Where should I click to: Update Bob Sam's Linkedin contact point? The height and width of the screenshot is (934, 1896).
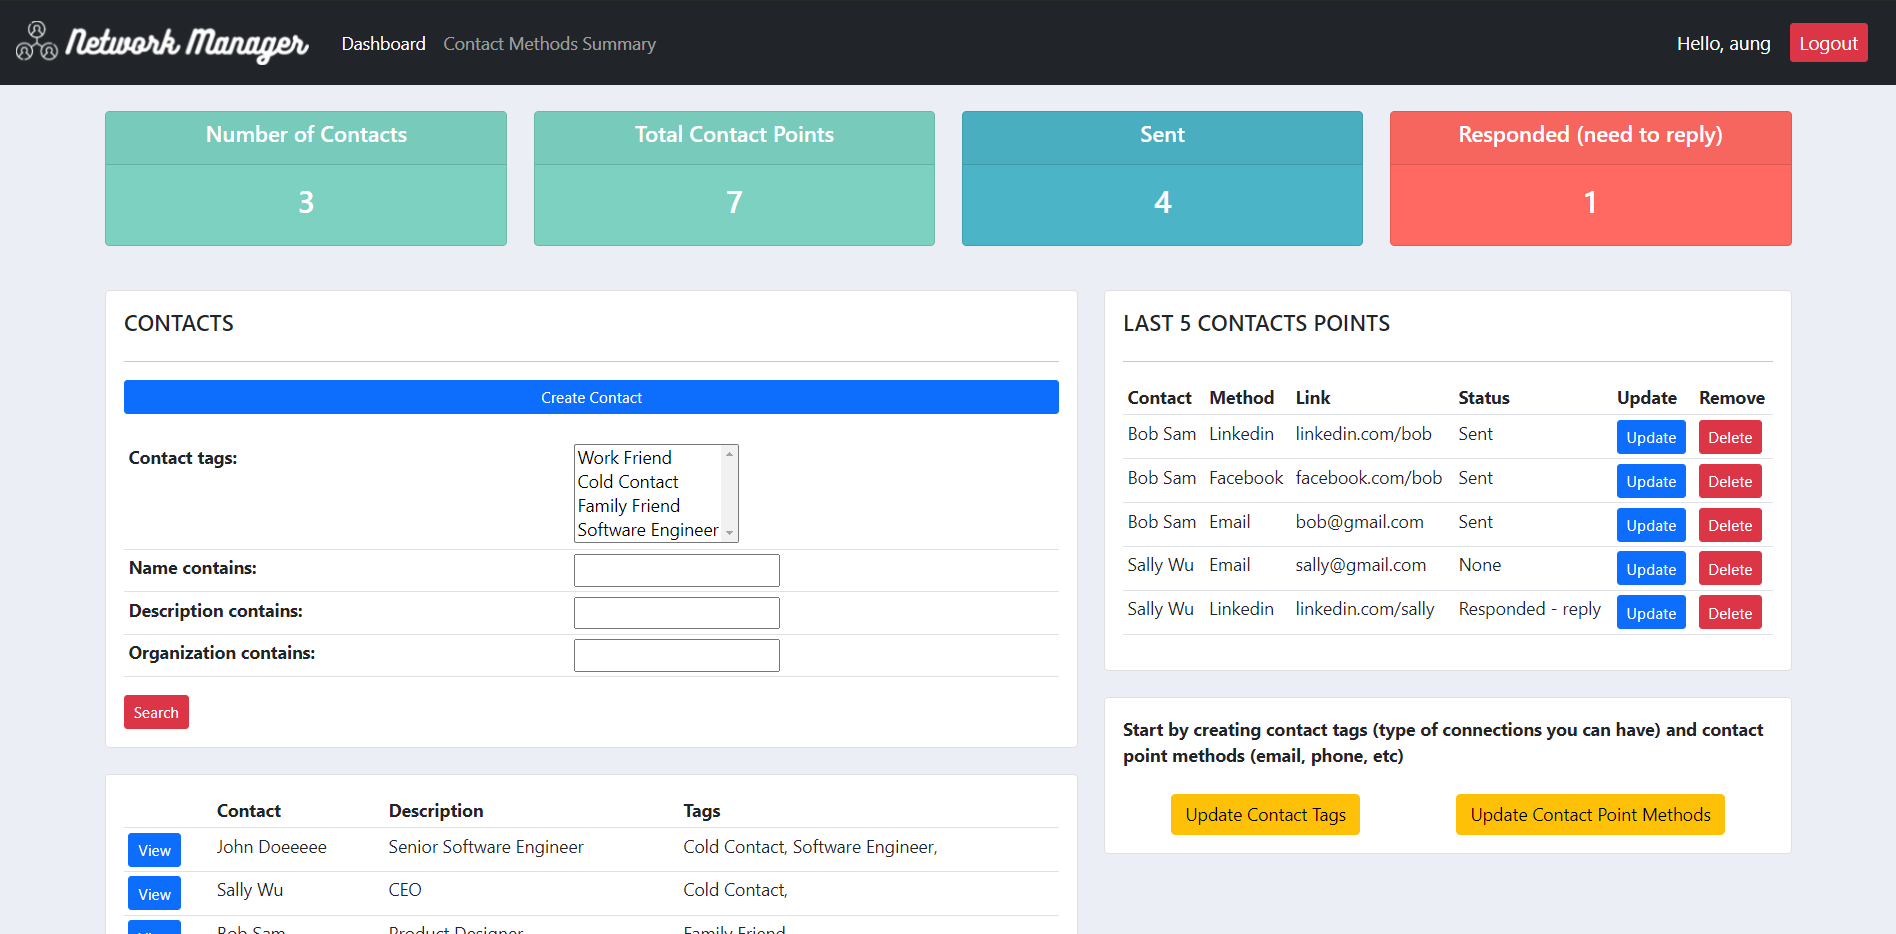click(x=1651, y=437)
